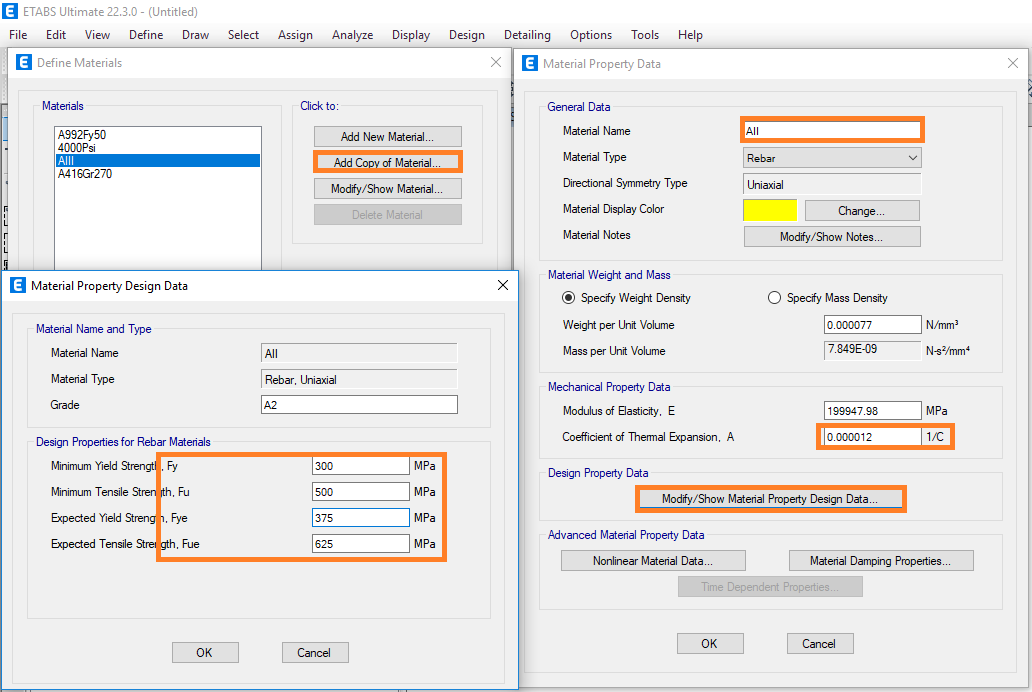Click the Grade field showing A2
The image size is (1032, 692).
pyautogui.click(x=359, y=405)
